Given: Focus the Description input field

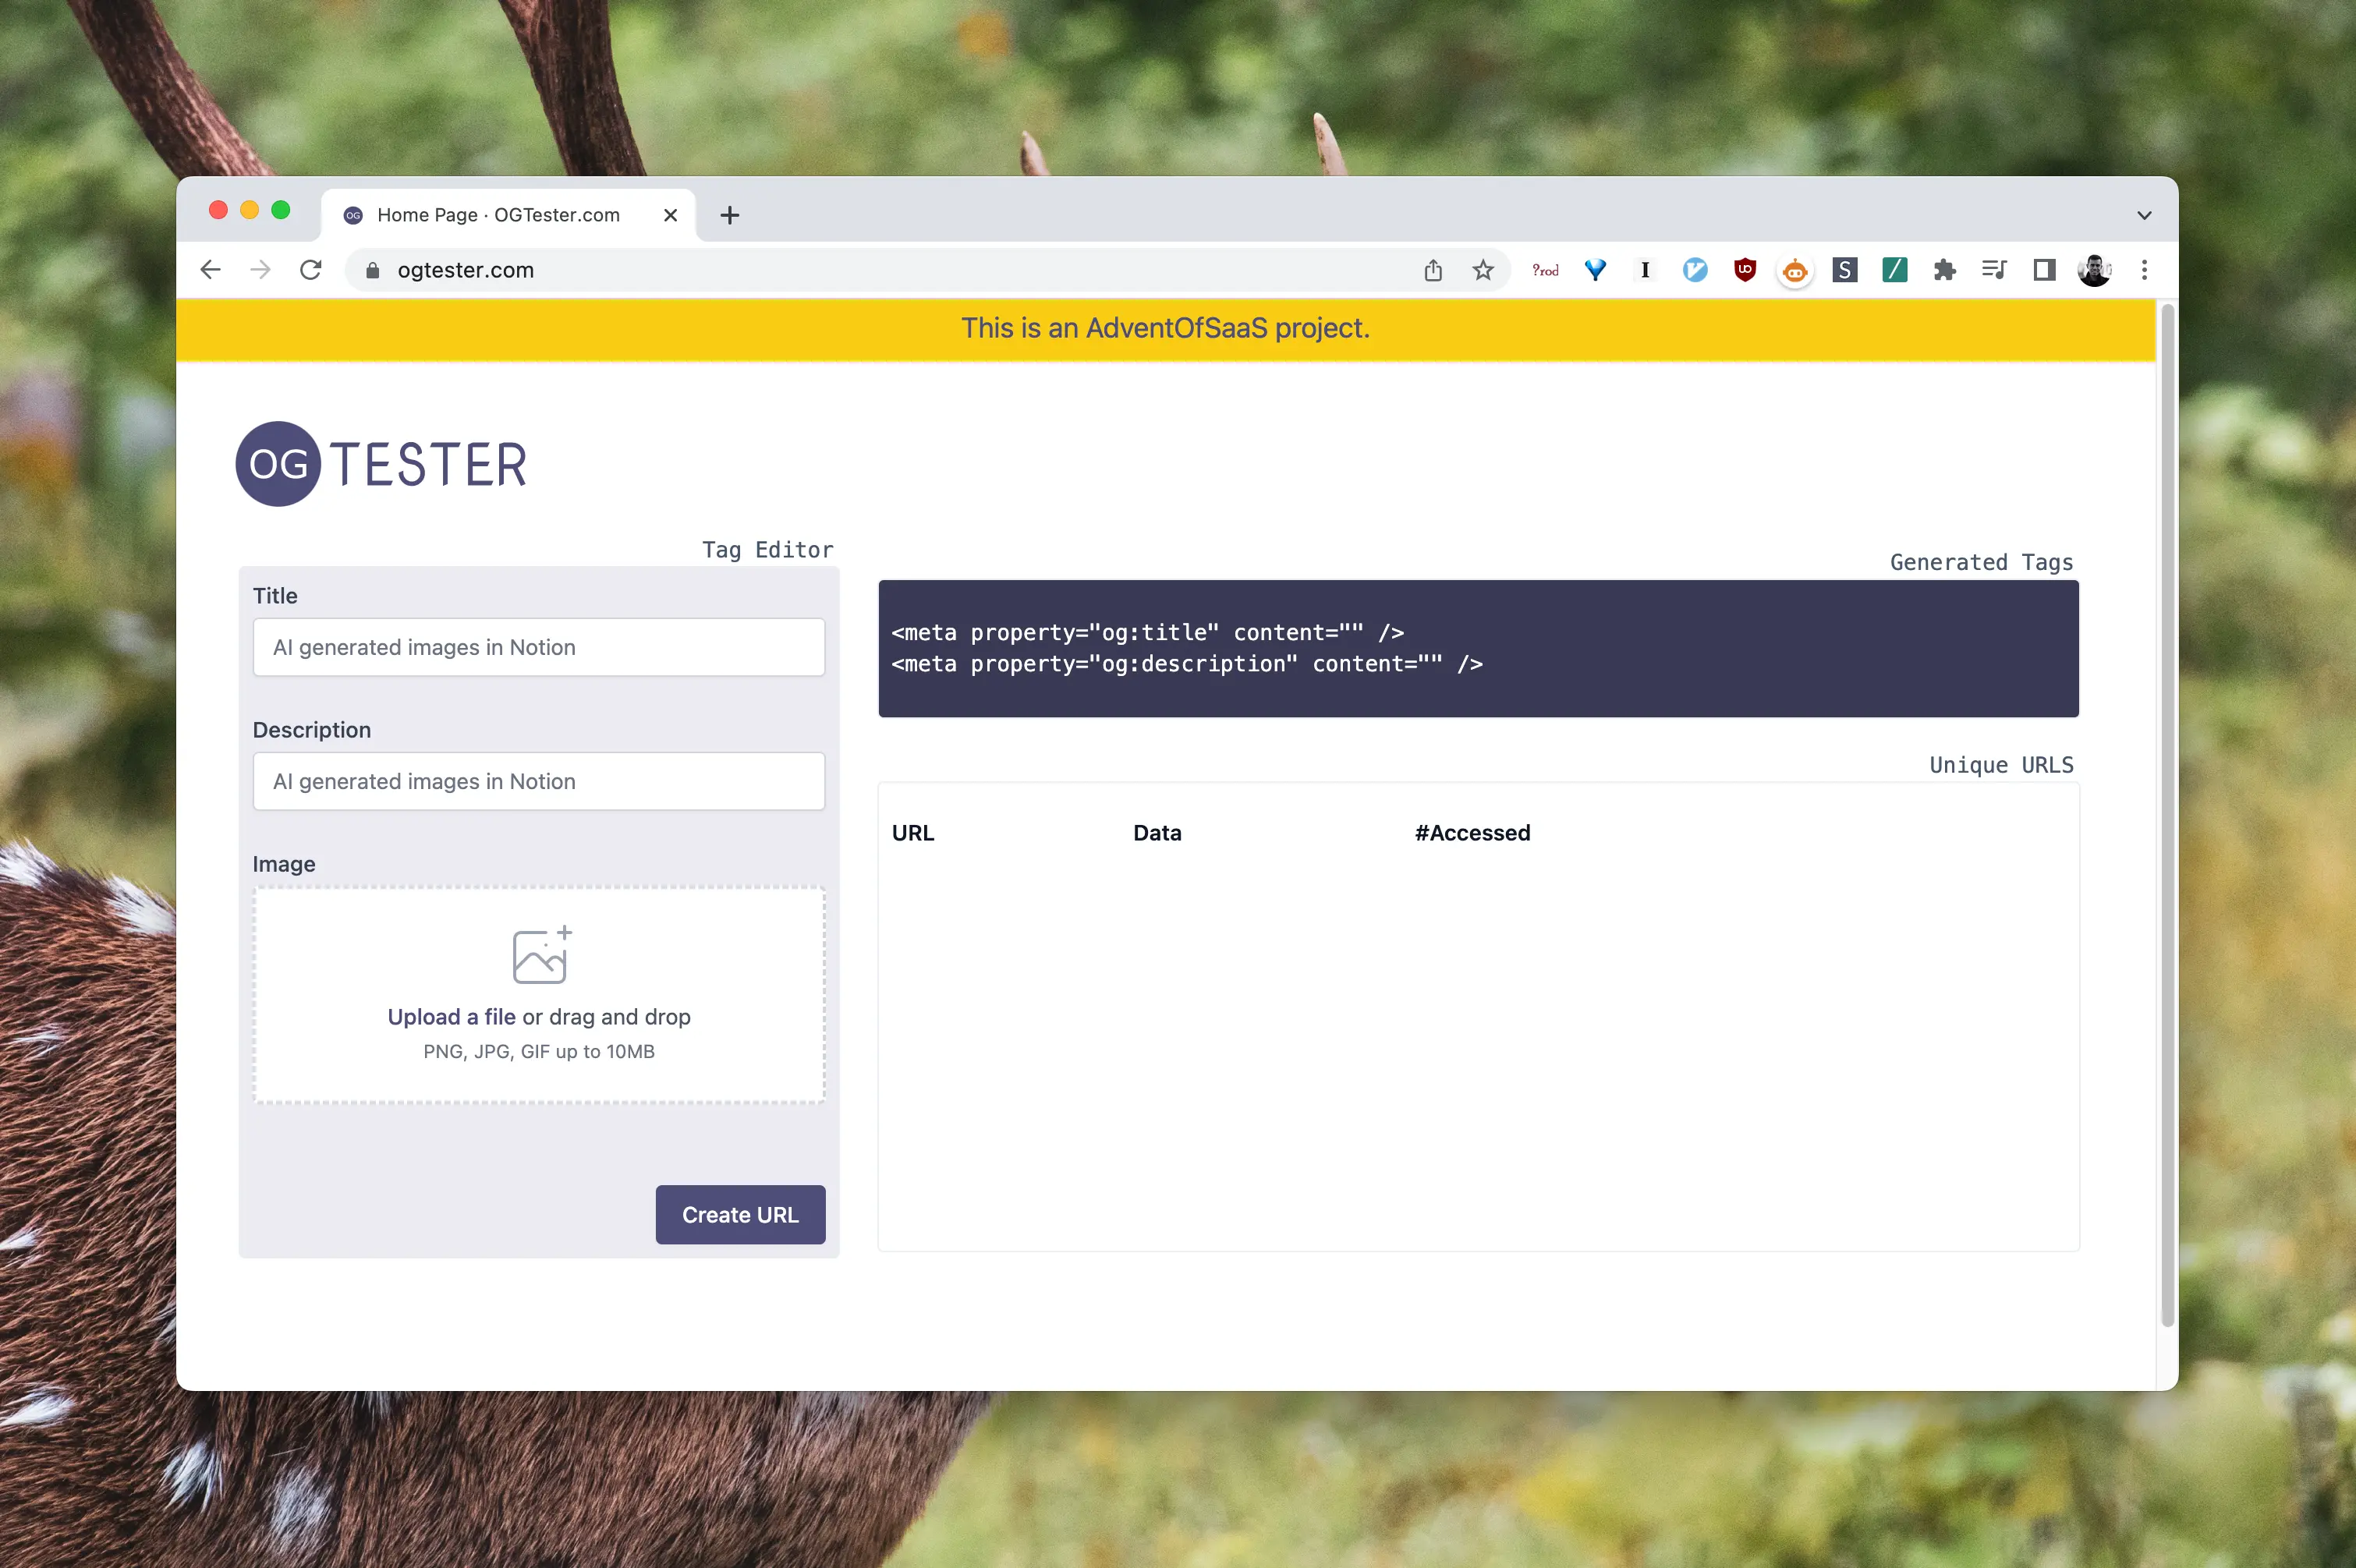Looking at the screenshot, I should (538, 781).
